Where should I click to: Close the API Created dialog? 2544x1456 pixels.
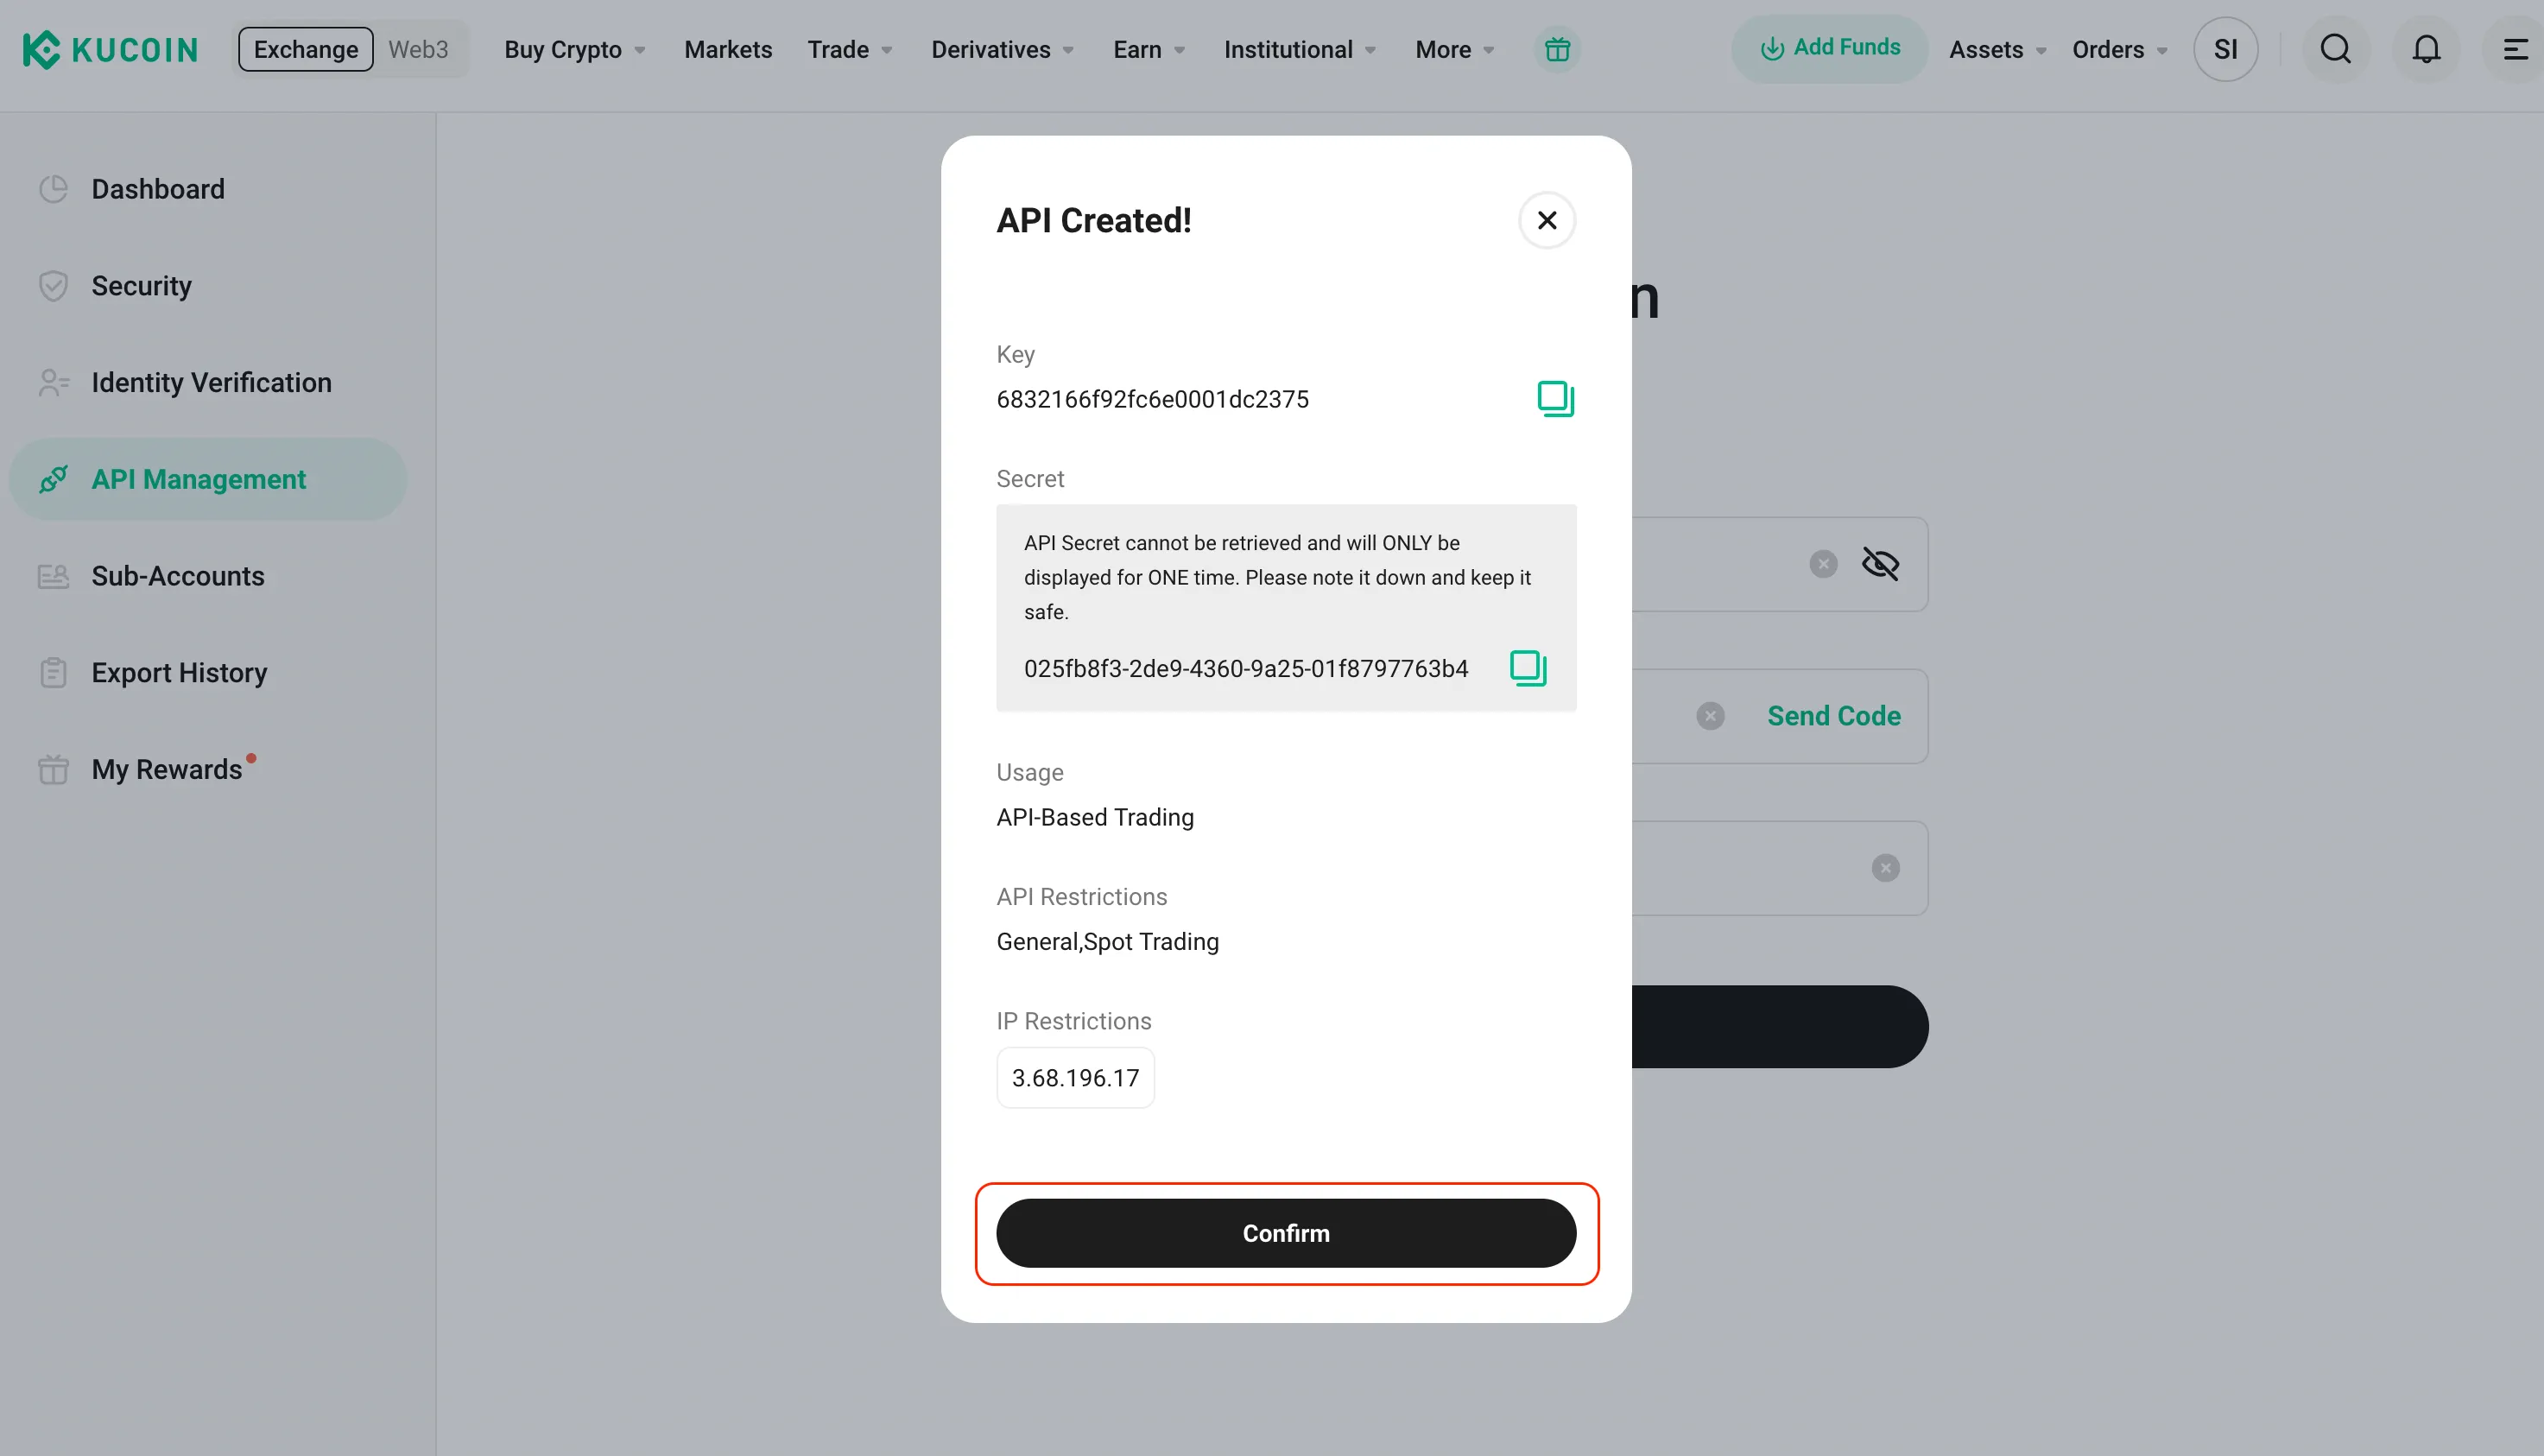(1547, 220)
